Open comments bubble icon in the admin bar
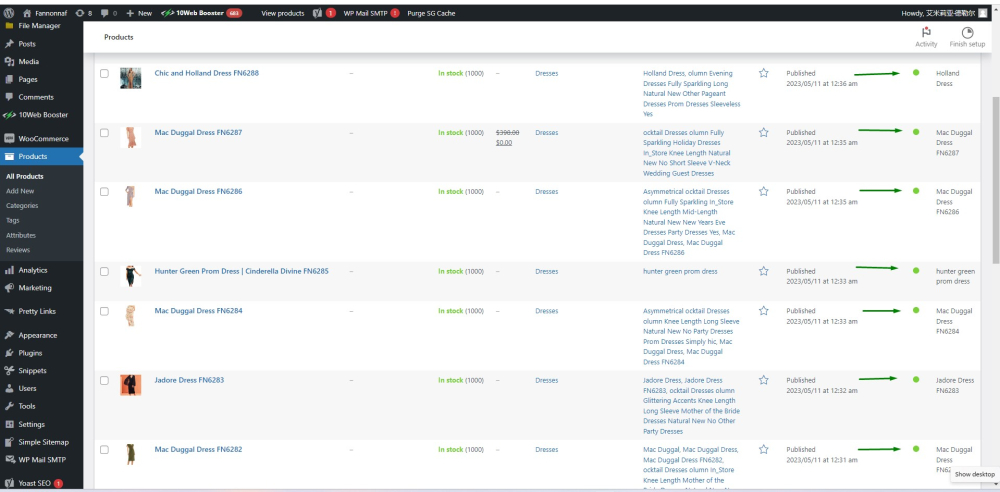The image size is (1000, 492). 105,13
